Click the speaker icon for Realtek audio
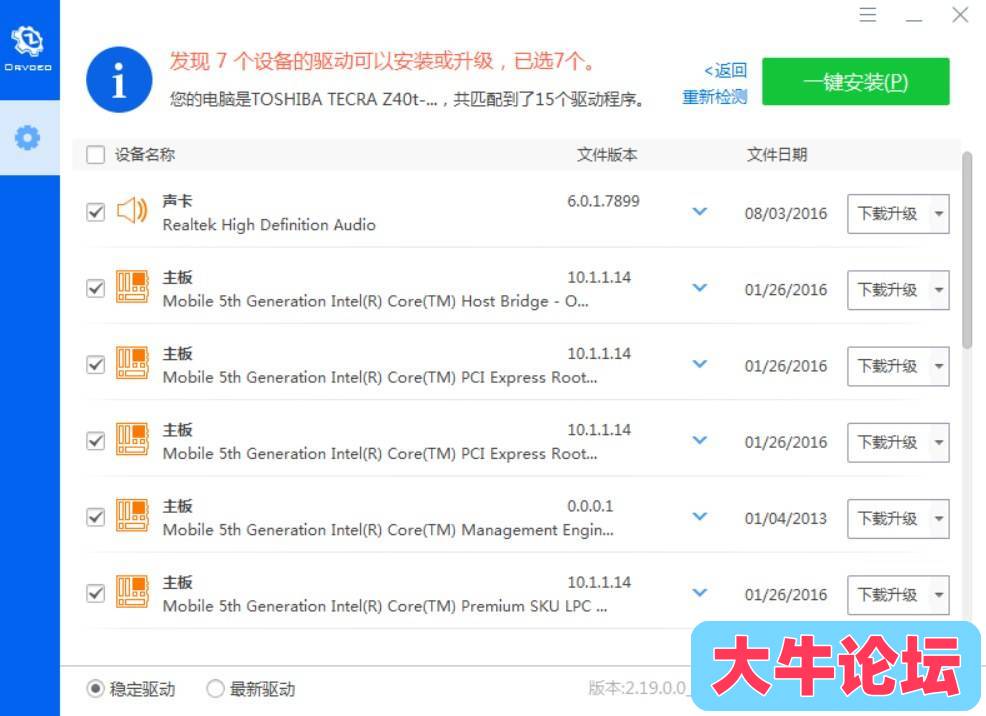The image size is (986, 716). [132, 211]
